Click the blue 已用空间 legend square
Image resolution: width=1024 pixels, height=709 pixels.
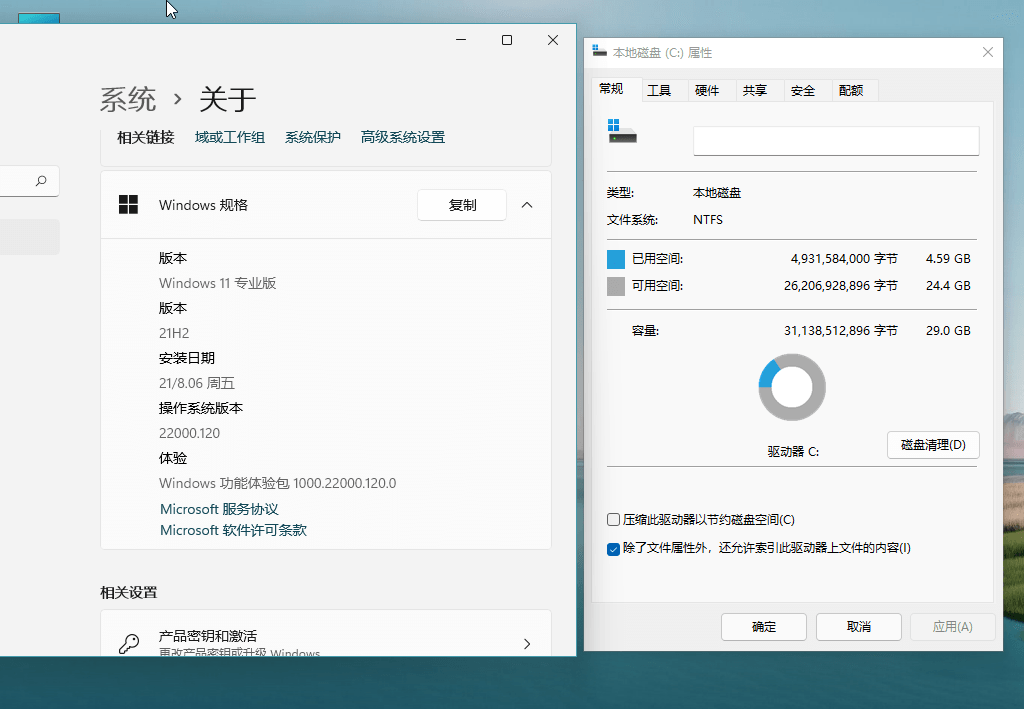tap(614, 258)
